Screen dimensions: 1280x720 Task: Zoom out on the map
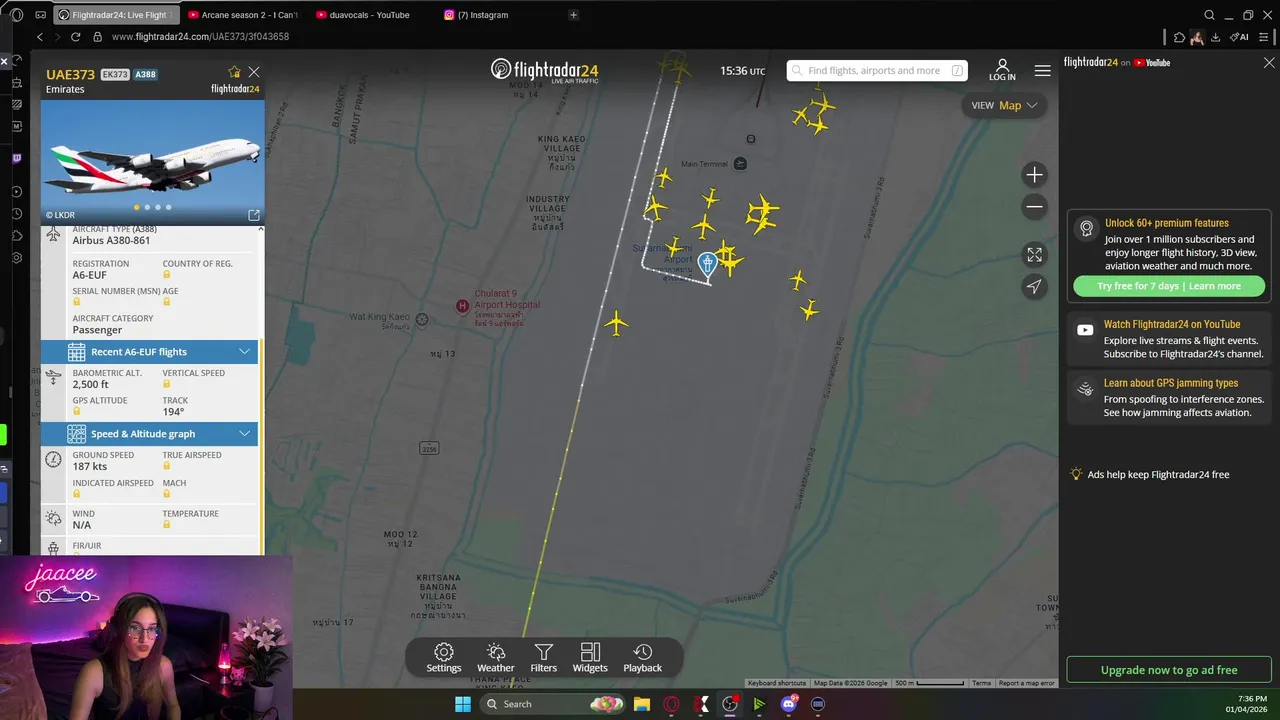(x=1034, y=207)
